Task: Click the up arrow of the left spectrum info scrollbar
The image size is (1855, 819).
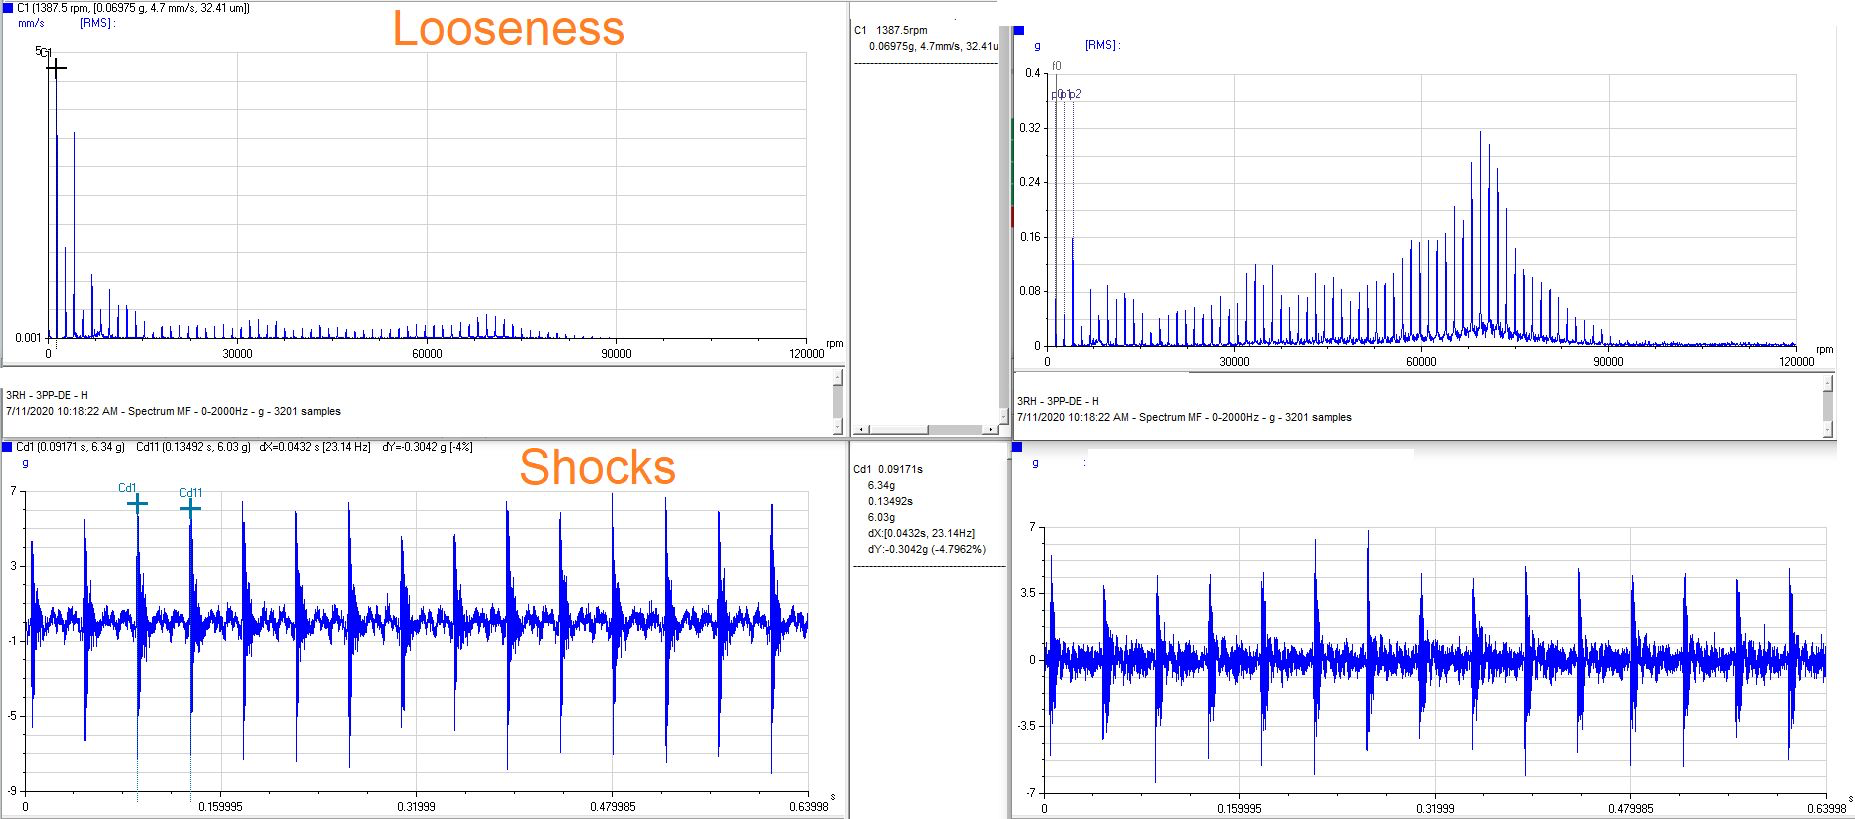Action: [x=838, y=377]
